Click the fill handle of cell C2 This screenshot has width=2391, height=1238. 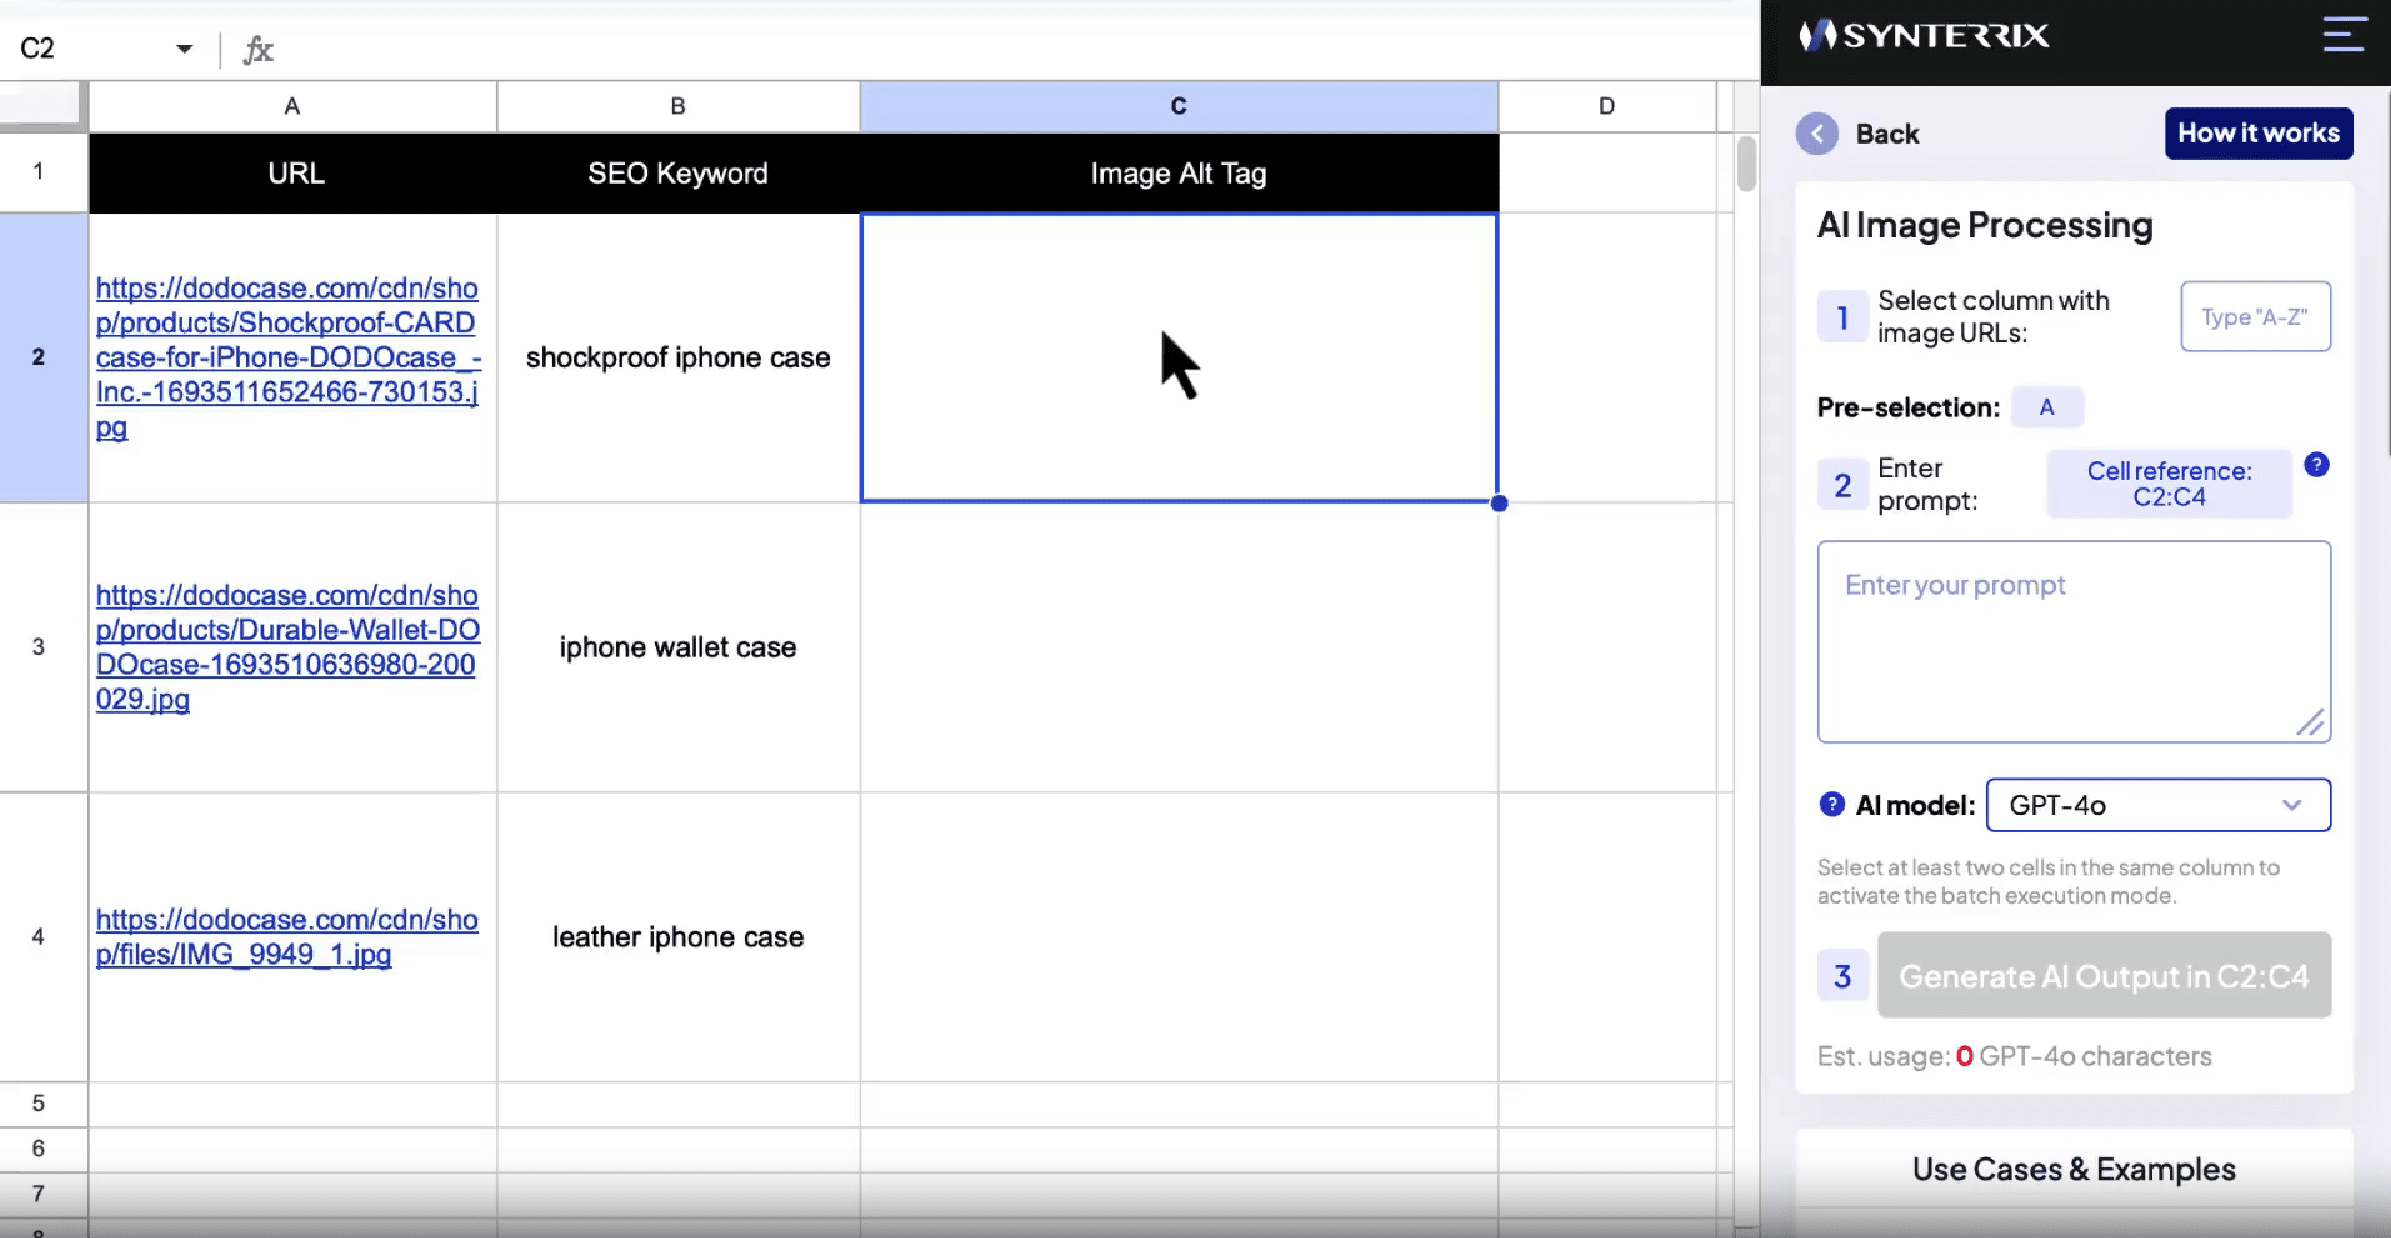pos(1498,503)
